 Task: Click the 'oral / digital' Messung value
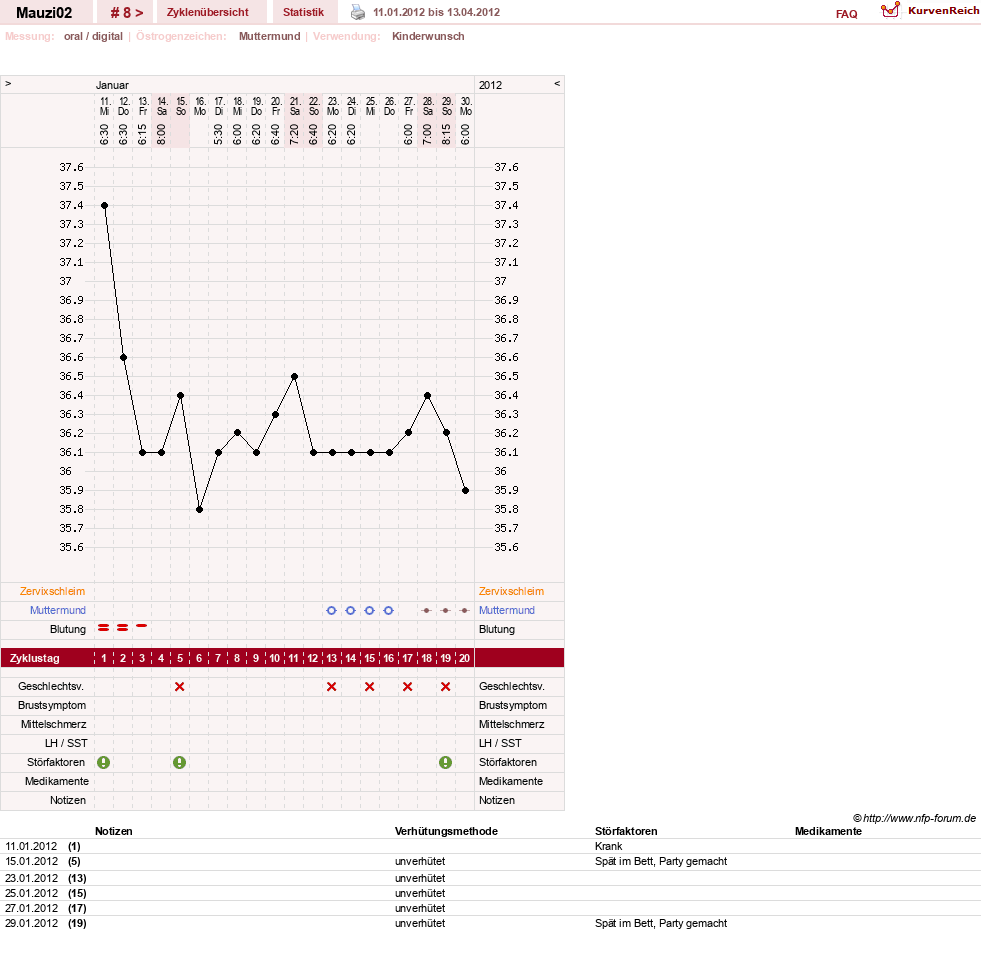(93, 36)
